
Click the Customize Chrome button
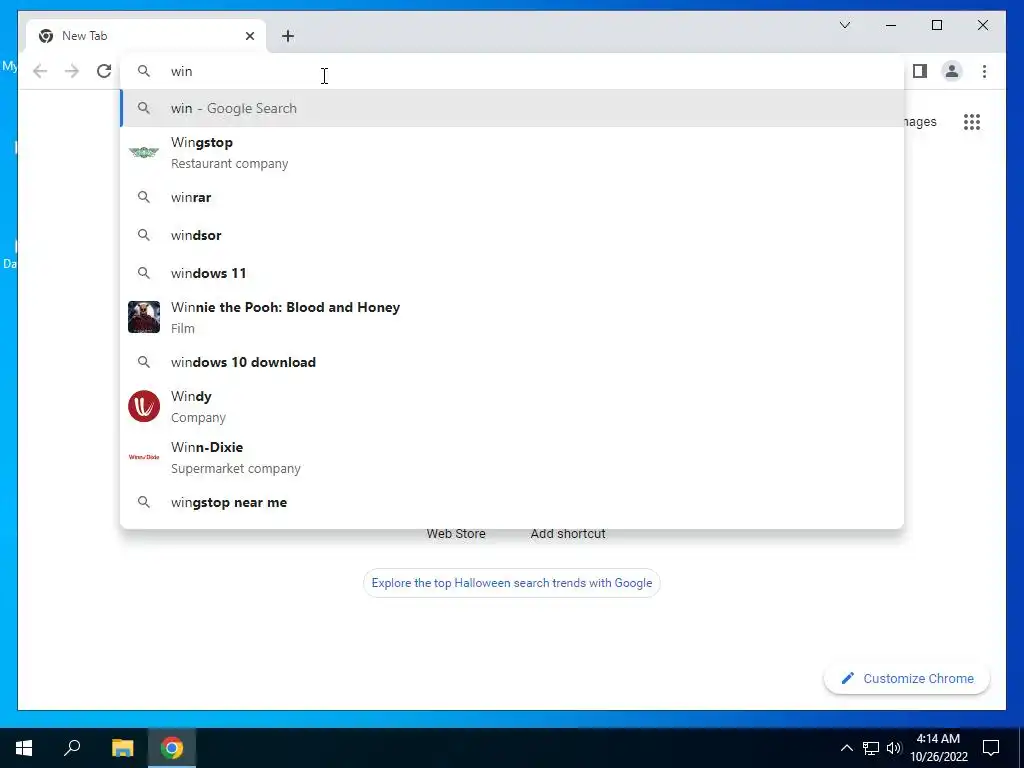tap(906, 679)
